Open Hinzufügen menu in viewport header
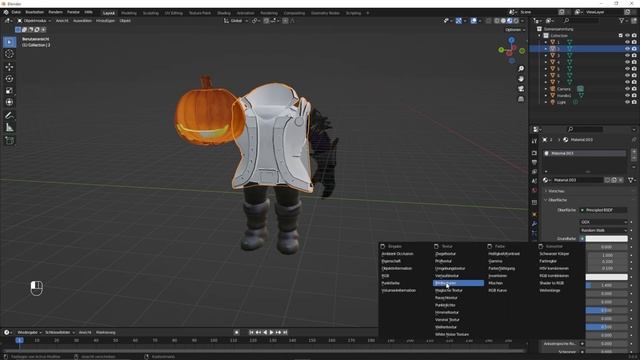This screenshot has height=360, width=640. (105, 20)
